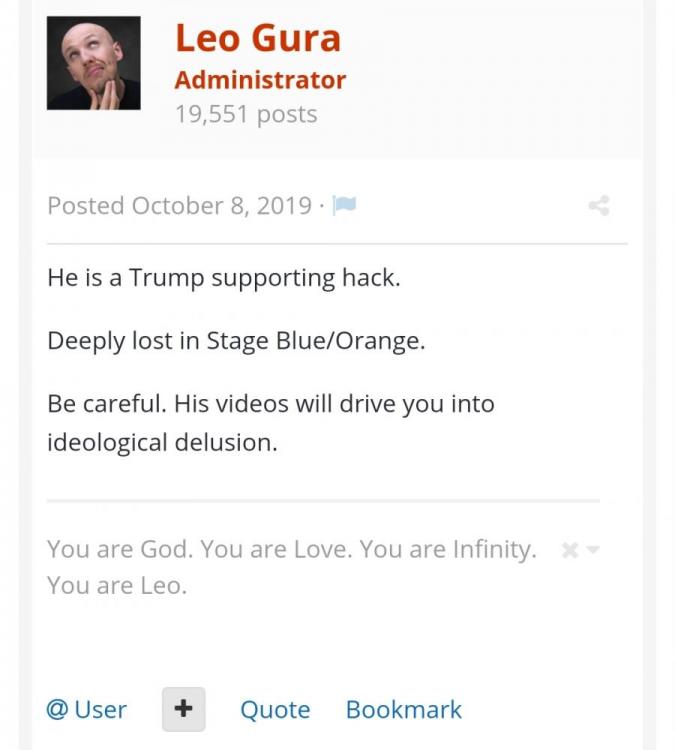This screenshot has width=675, height=750.
Task: Click the "You are Leo." signature line
Action: pyautogui.click(x=117, y=586)
